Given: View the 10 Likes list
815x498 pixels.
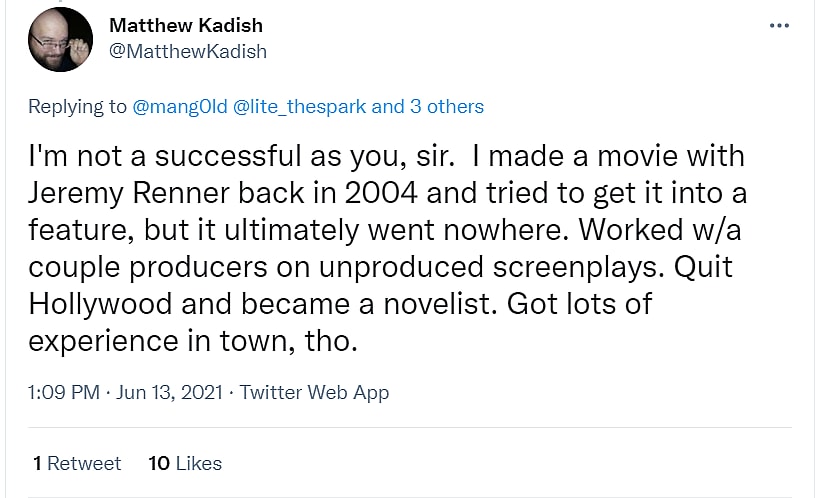Looking at the screenshot, I should (x=185, y=463).
